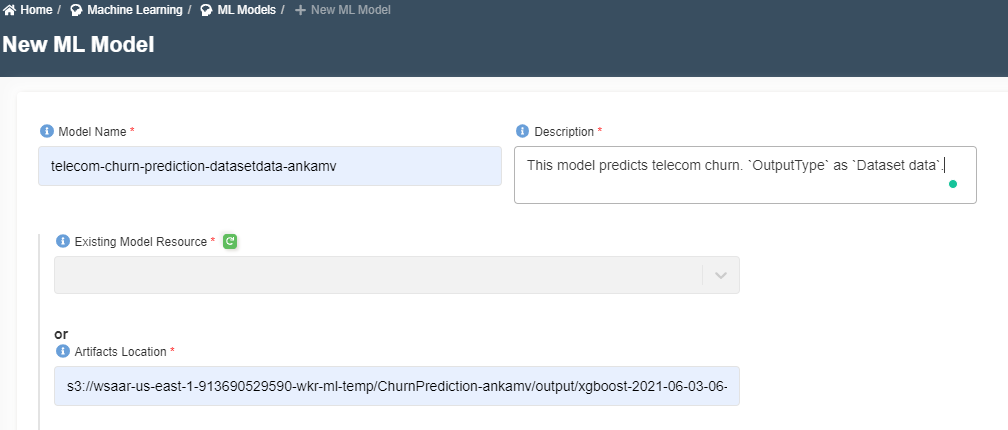Screen dimensions: 1008x430
Task: Focus the Model Name input field
Action: coord(269,166)
